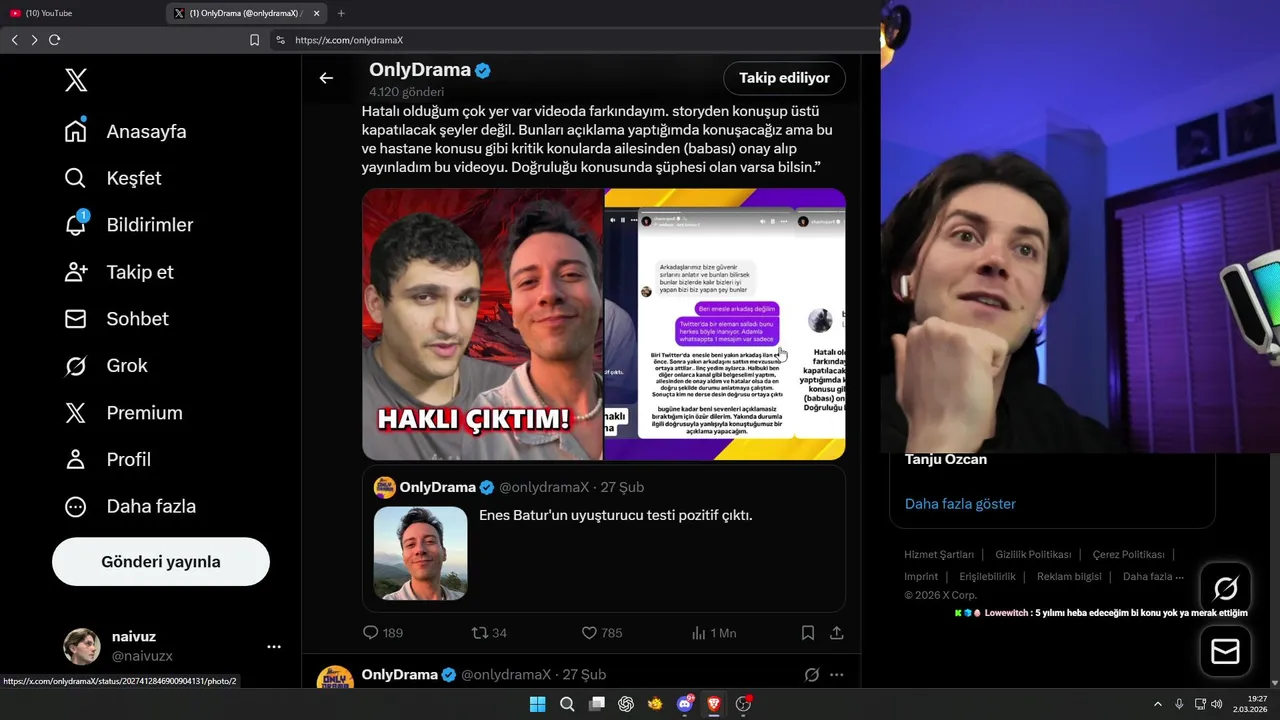Go back with the profile back arrow
Screen dimensions: 1280x720
coord(326,78)
